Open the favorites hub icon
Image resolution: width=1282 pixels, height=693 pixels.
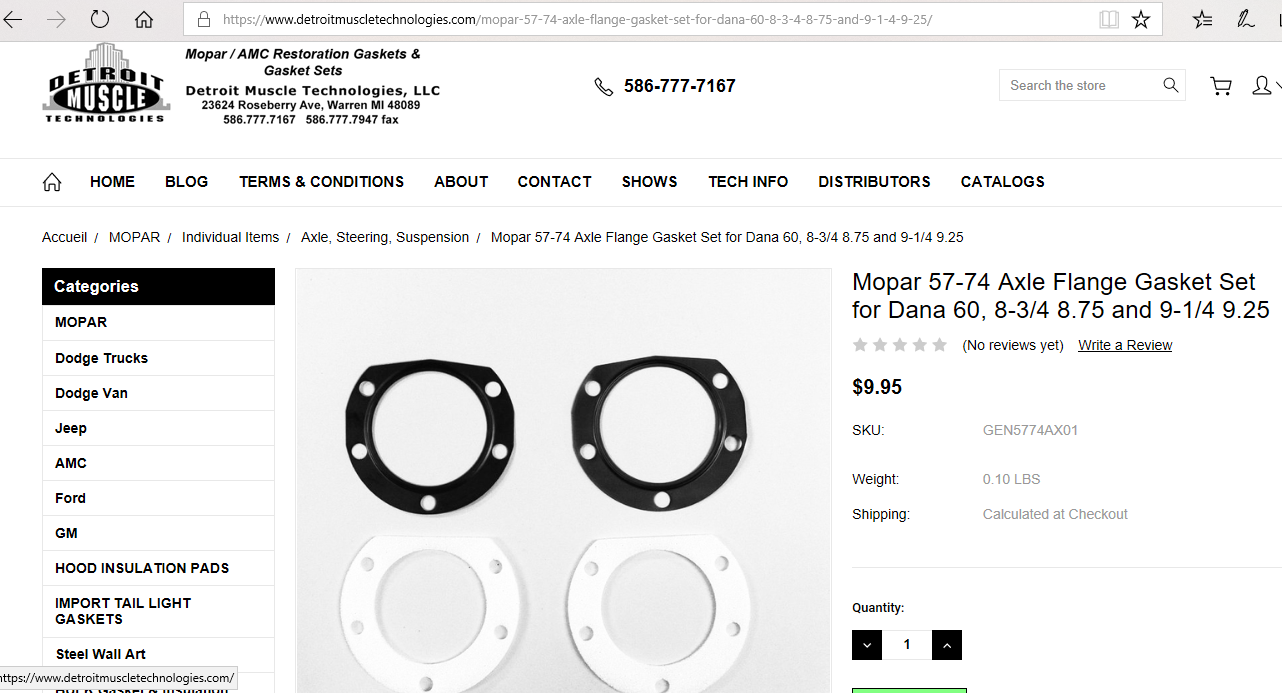click(x=1203, y=19)
